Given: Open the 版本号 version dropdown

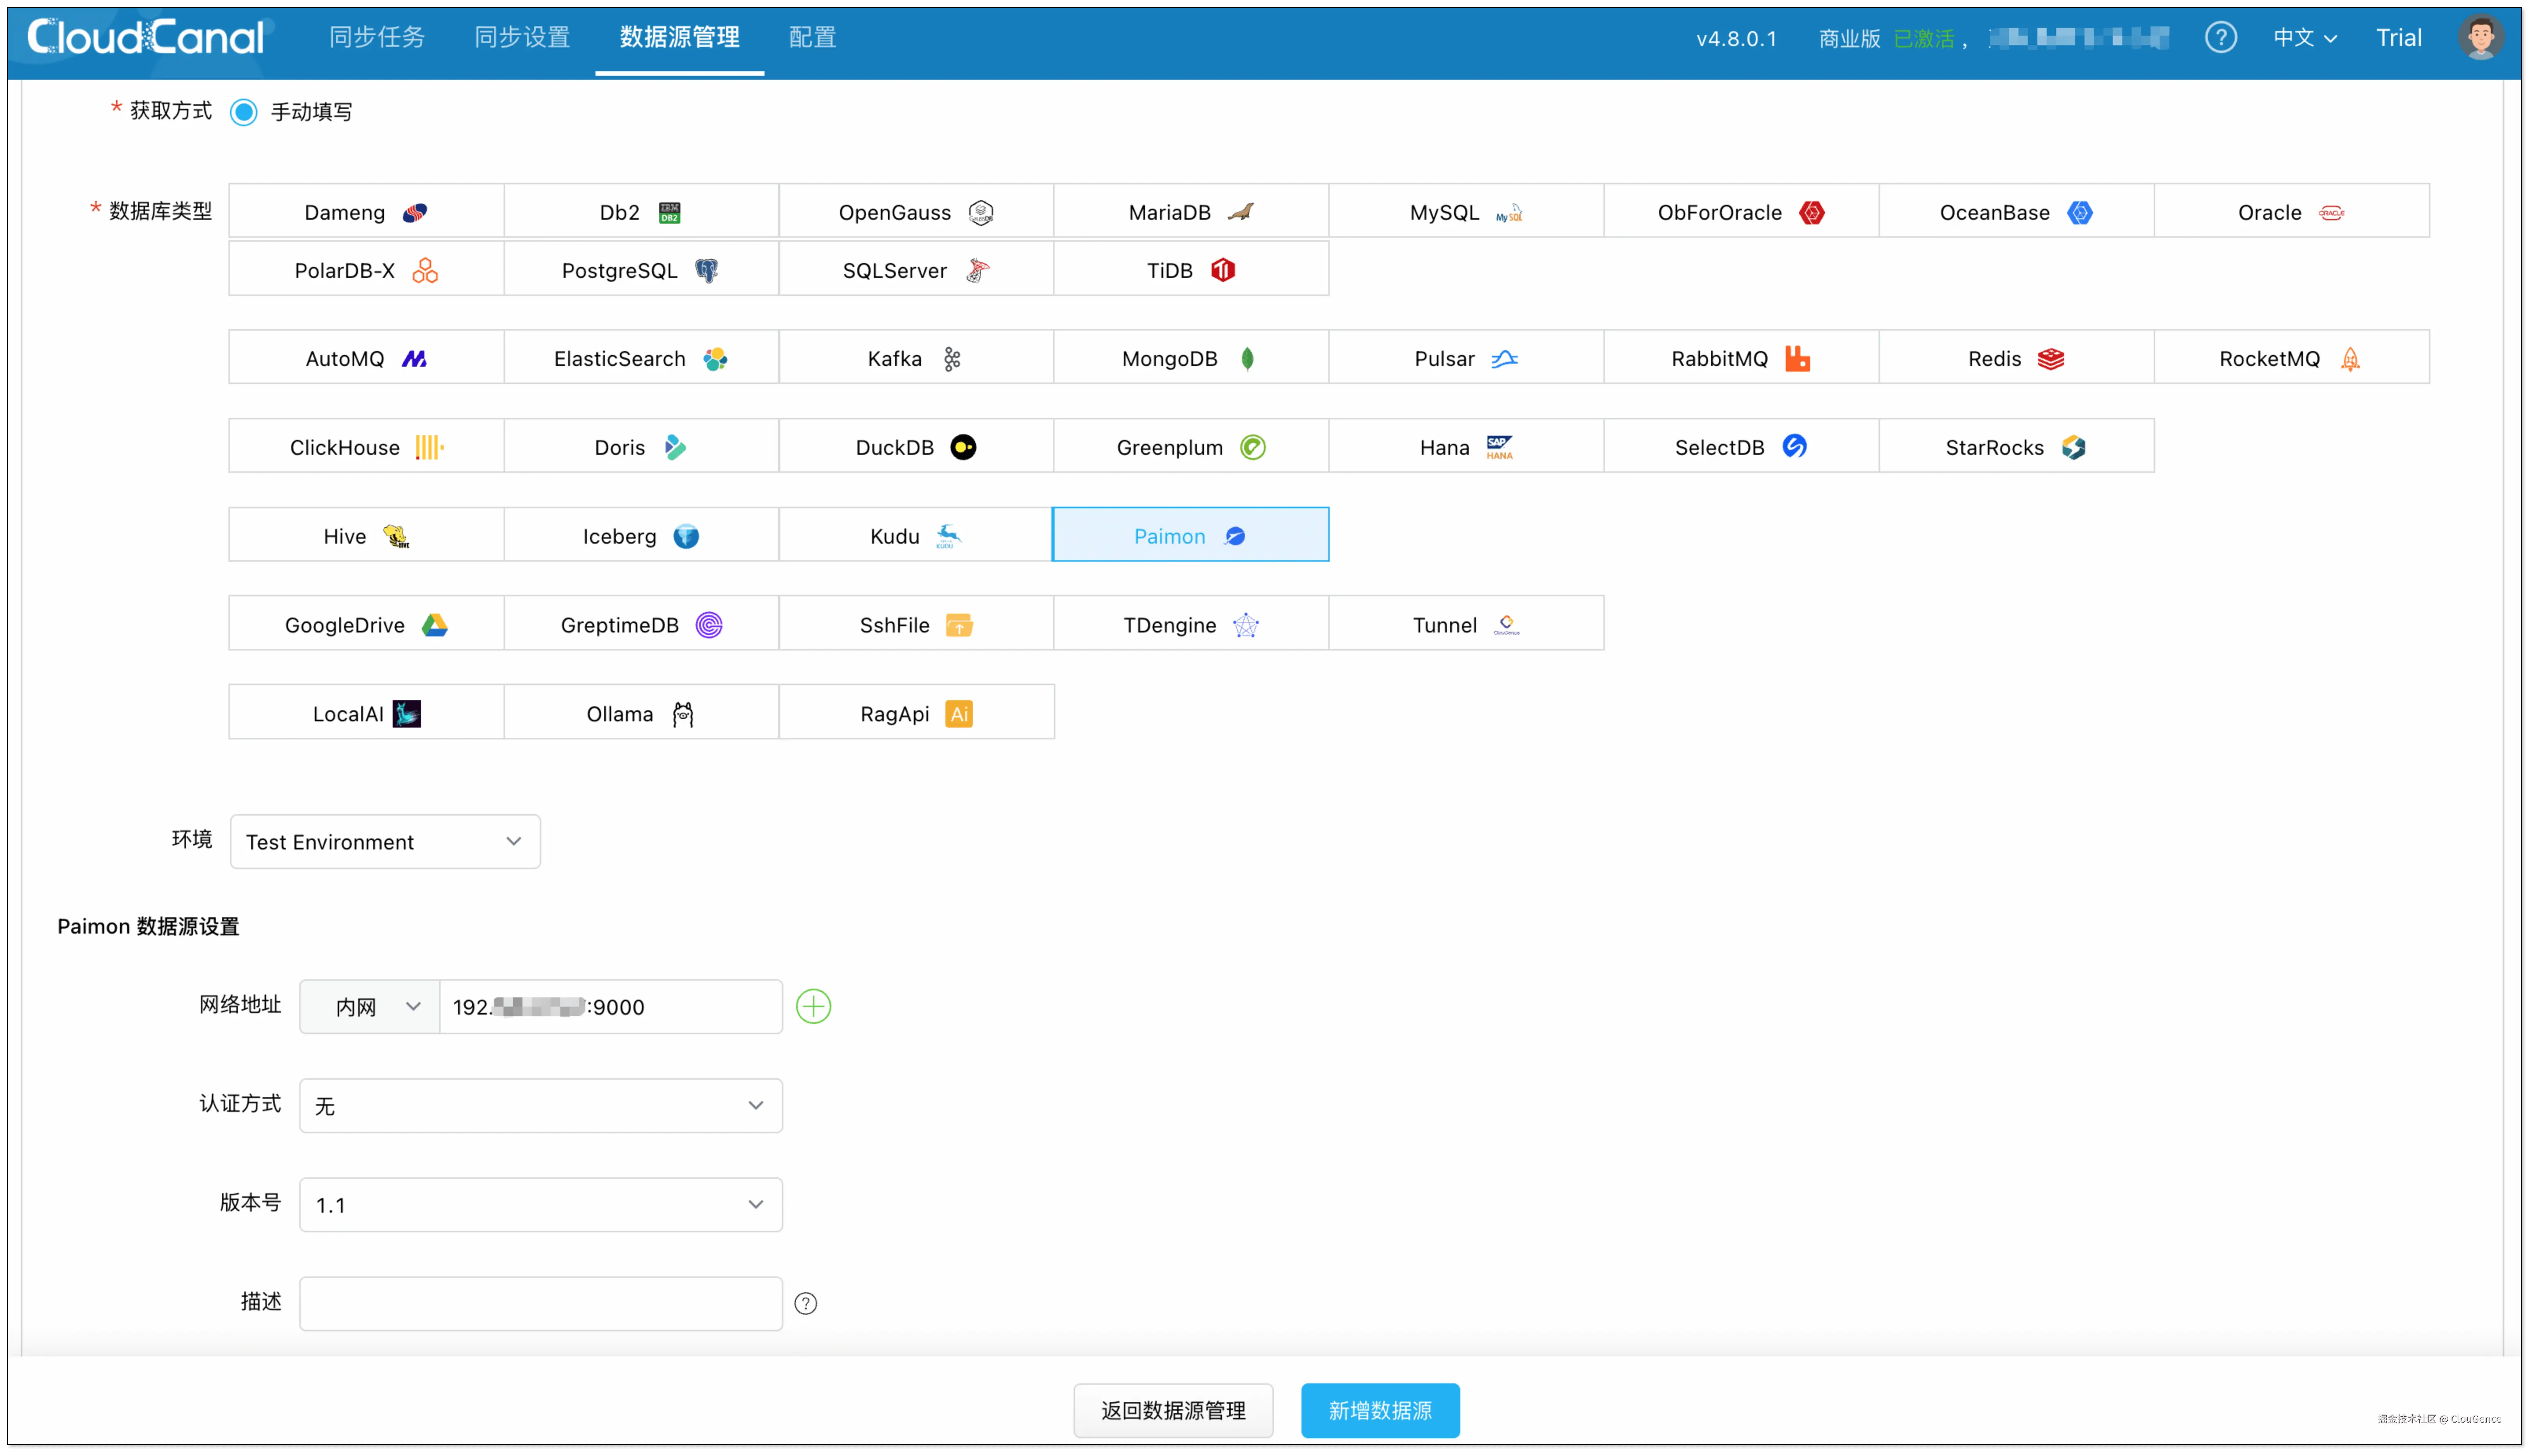Looking at the screenshot, I should tap(540, 1205).
